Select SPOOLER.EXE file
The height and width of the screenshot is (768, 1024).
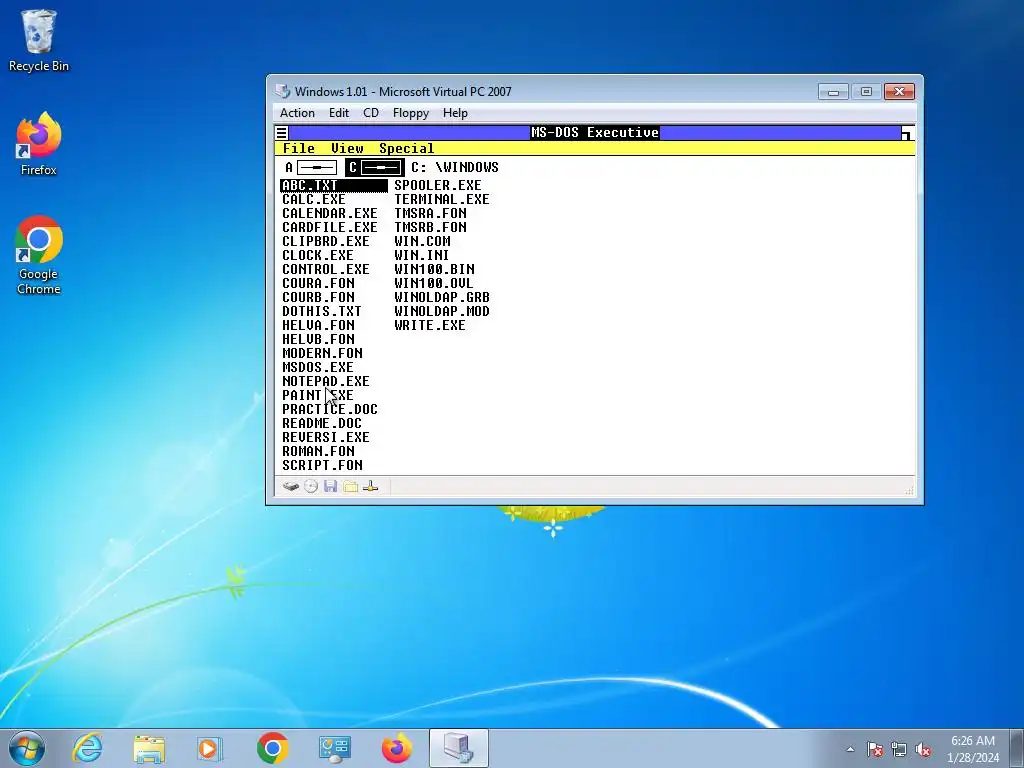[x=438, y=185]
